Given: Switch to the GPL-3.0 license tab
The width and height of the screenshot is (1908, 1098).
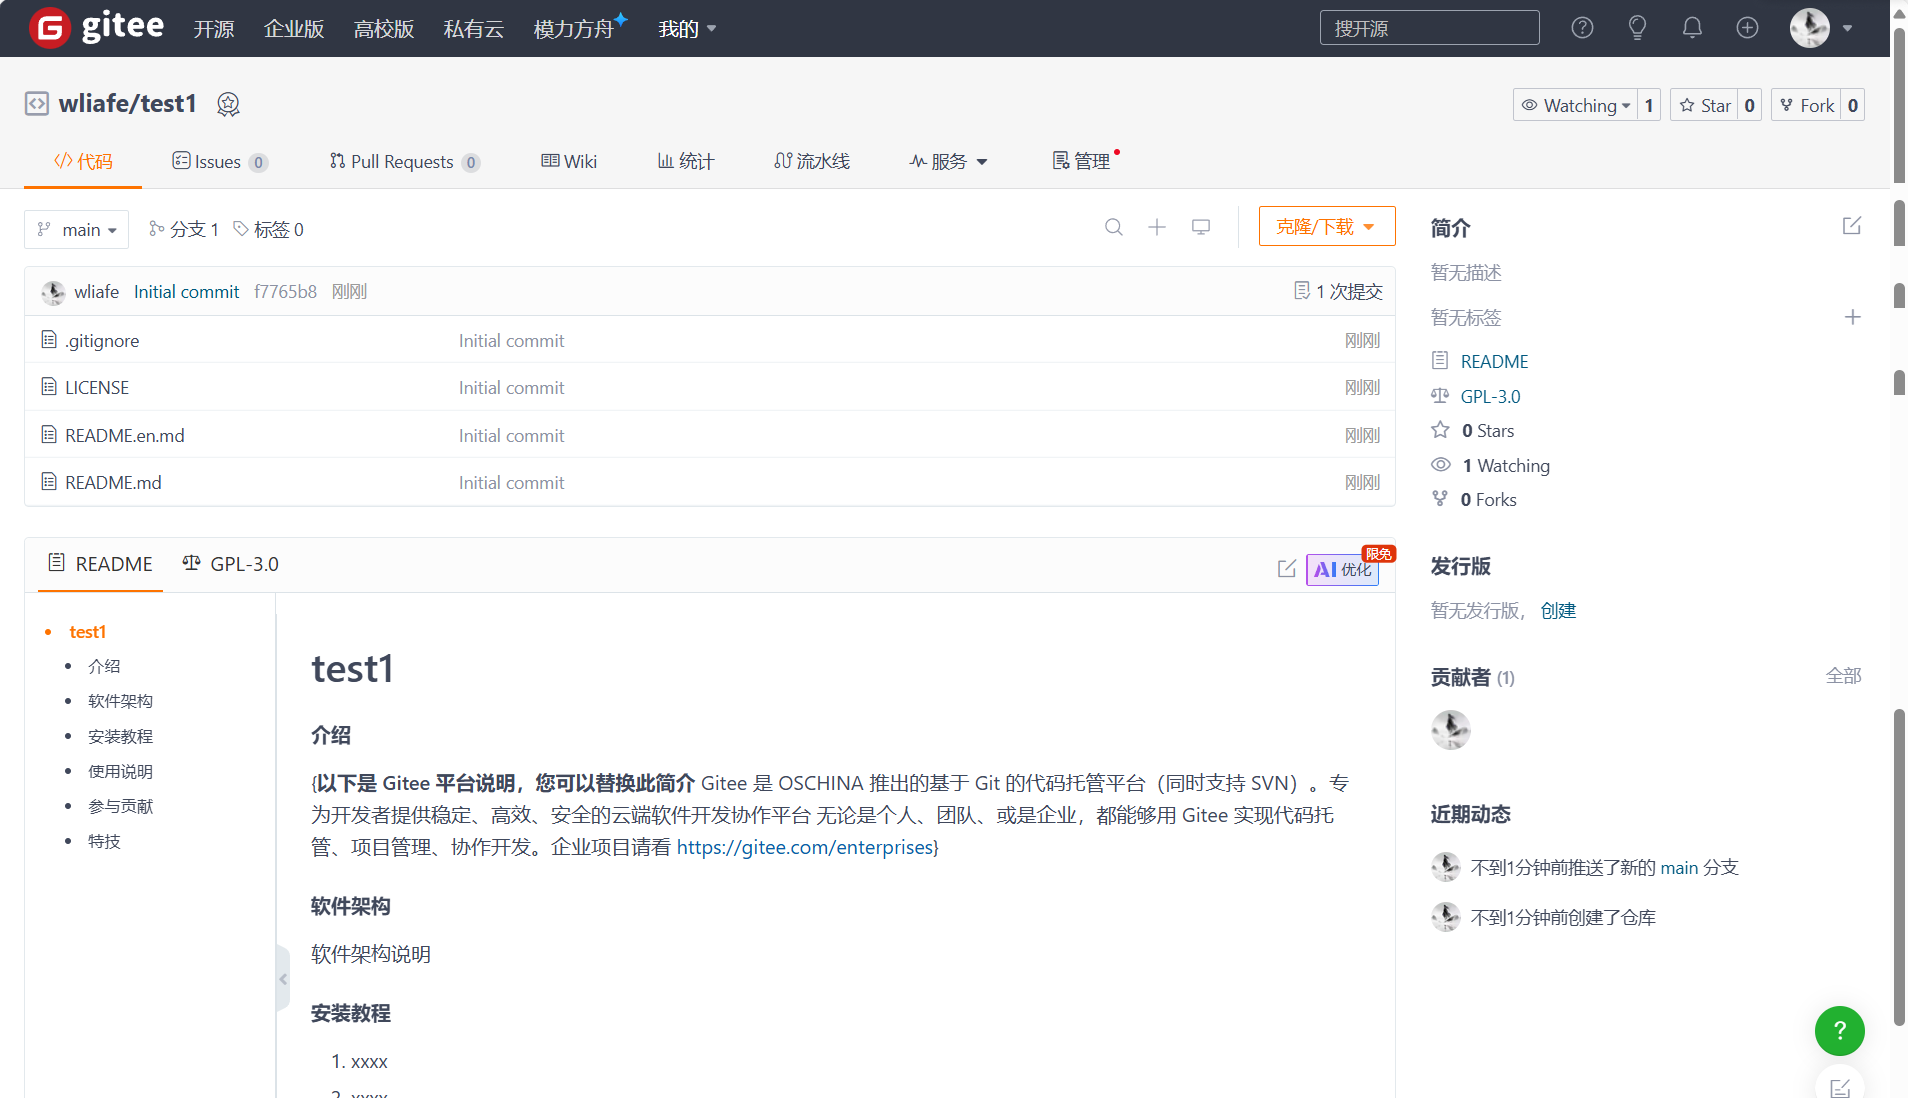Looking at the screenshot, I should [x=231, y=564].
